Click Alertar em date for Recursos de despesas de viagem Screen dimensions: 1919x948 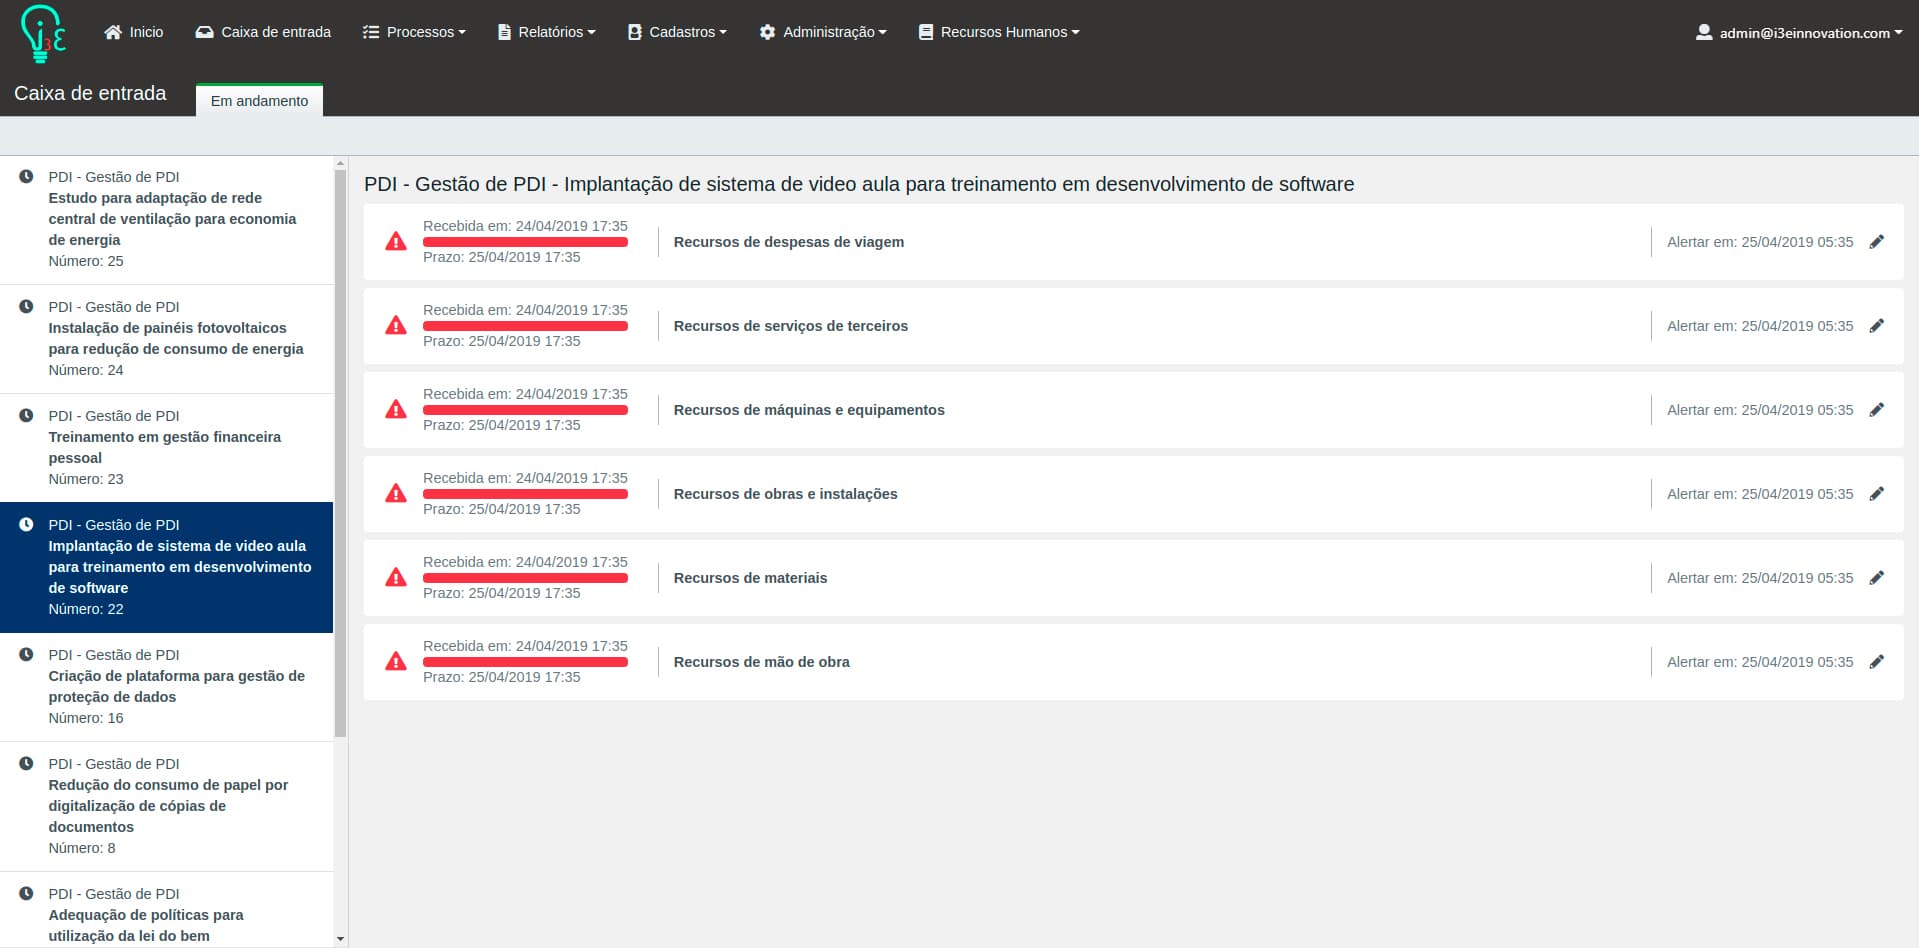coord(1759,242)
